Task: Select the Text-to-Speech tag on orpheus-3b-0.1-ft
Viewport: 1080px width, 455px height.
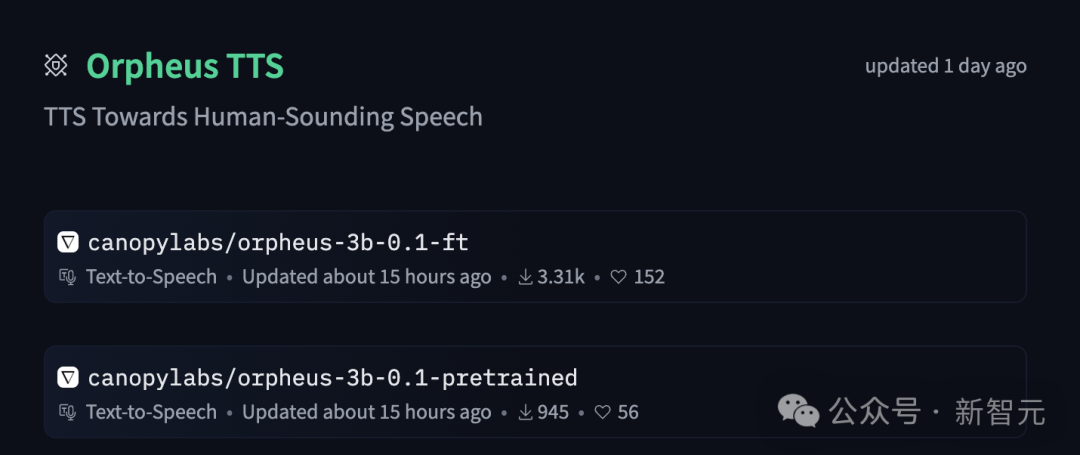Action: (x=151, y=277)
